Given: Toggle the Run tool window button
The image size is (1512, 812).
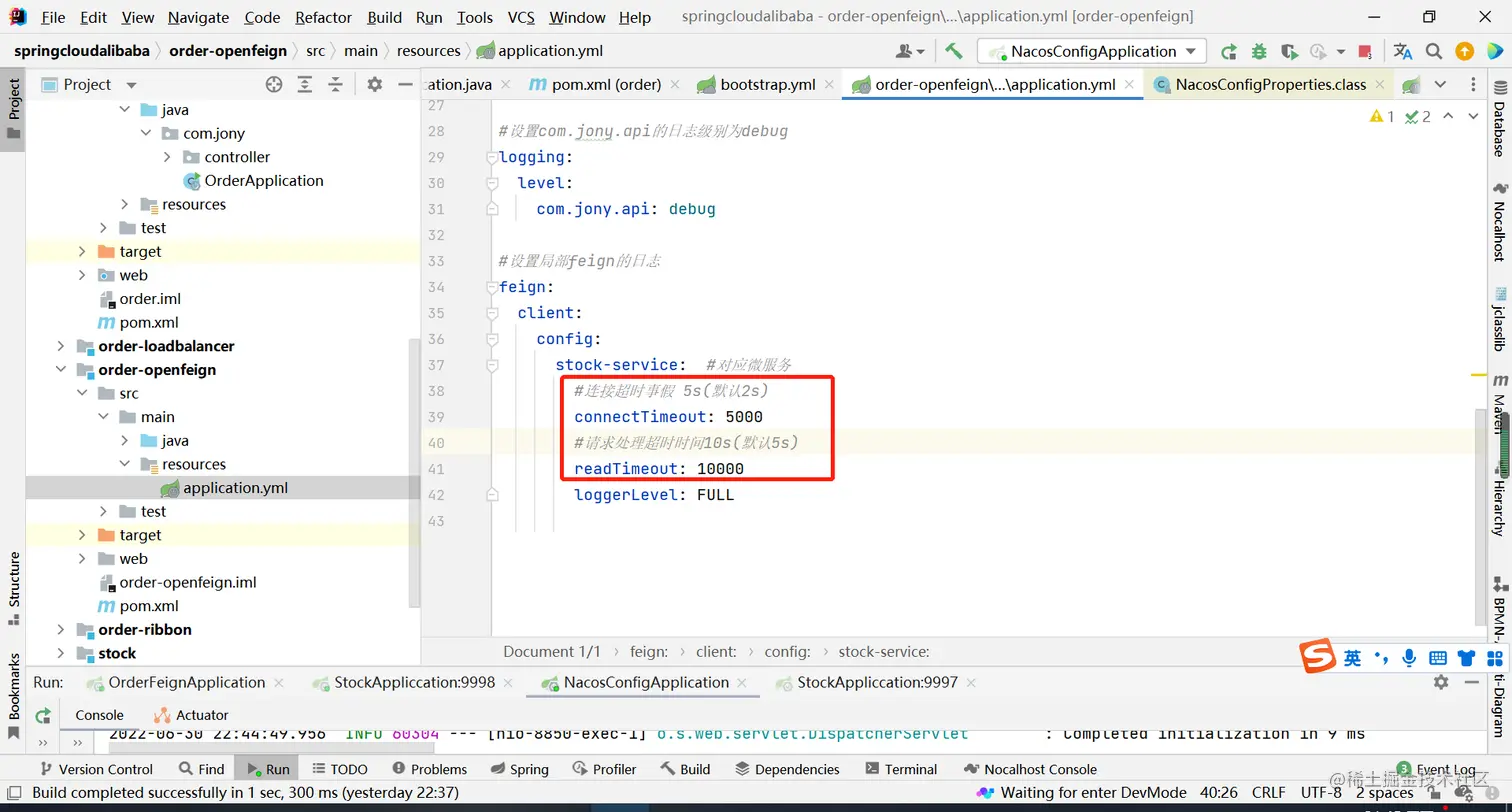Looking at the screenshot, I should [x=266, y=769].
